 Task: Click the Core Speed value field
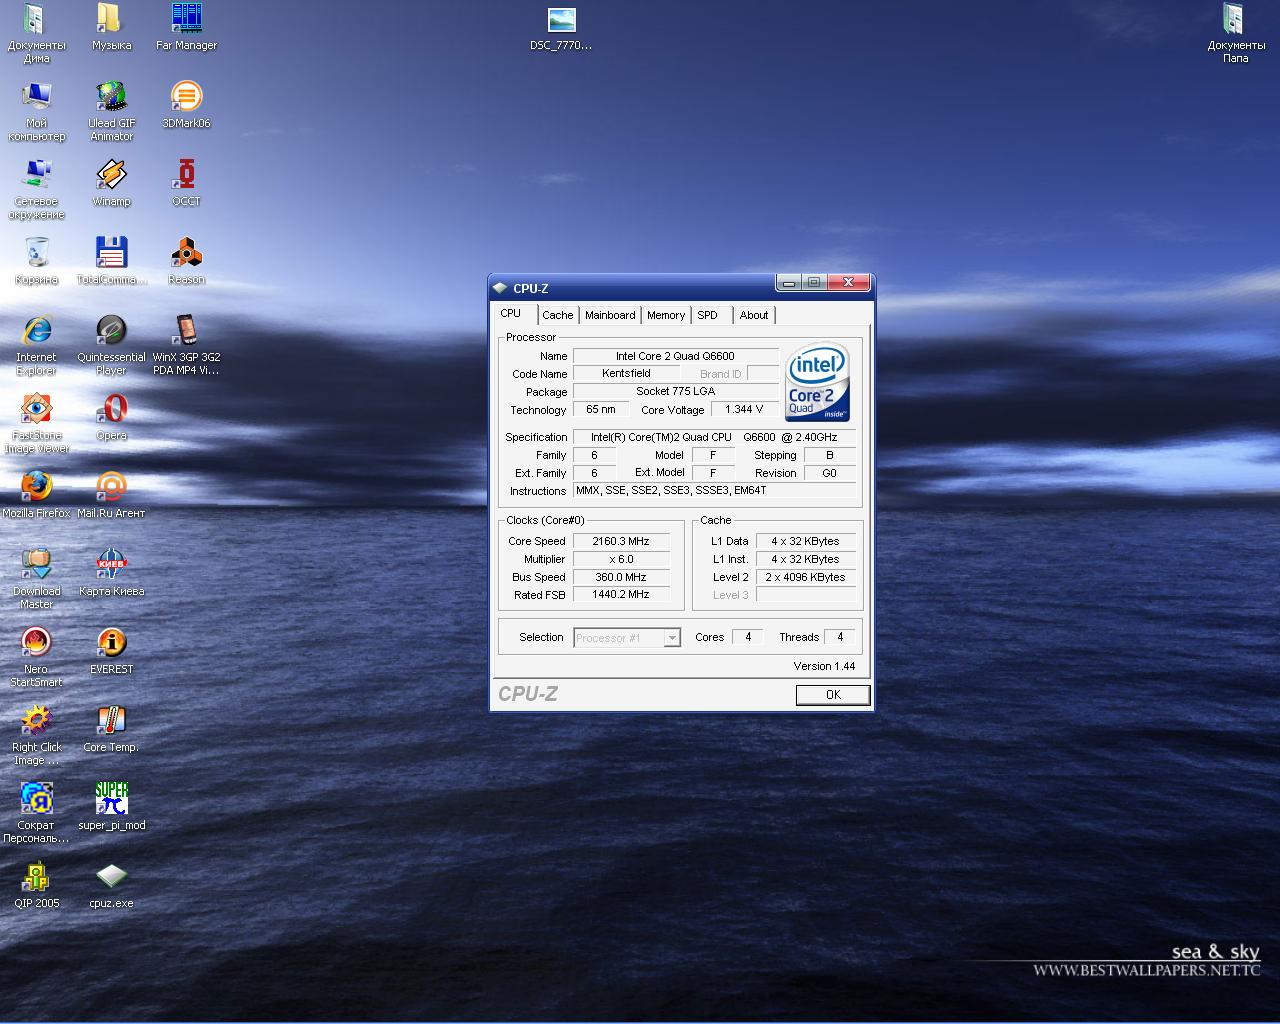[621, 541]
